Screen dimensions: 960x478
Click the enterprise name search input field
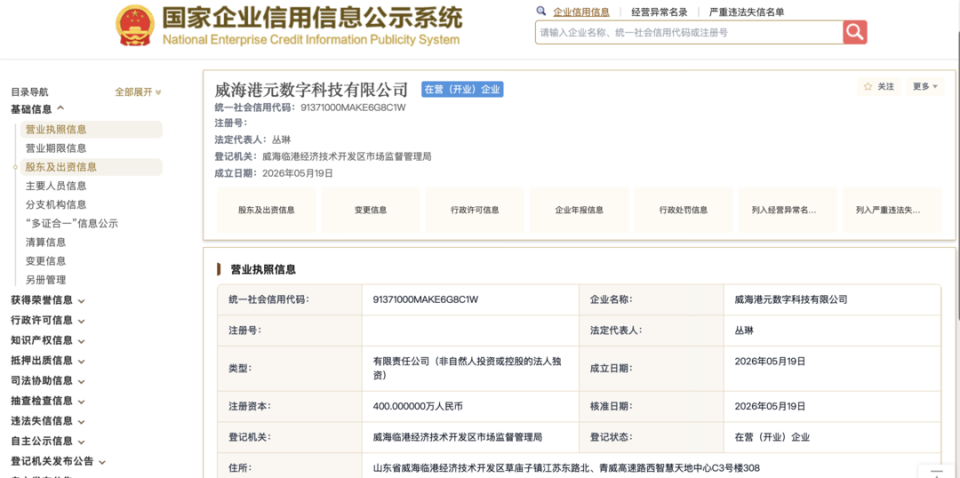689,32
